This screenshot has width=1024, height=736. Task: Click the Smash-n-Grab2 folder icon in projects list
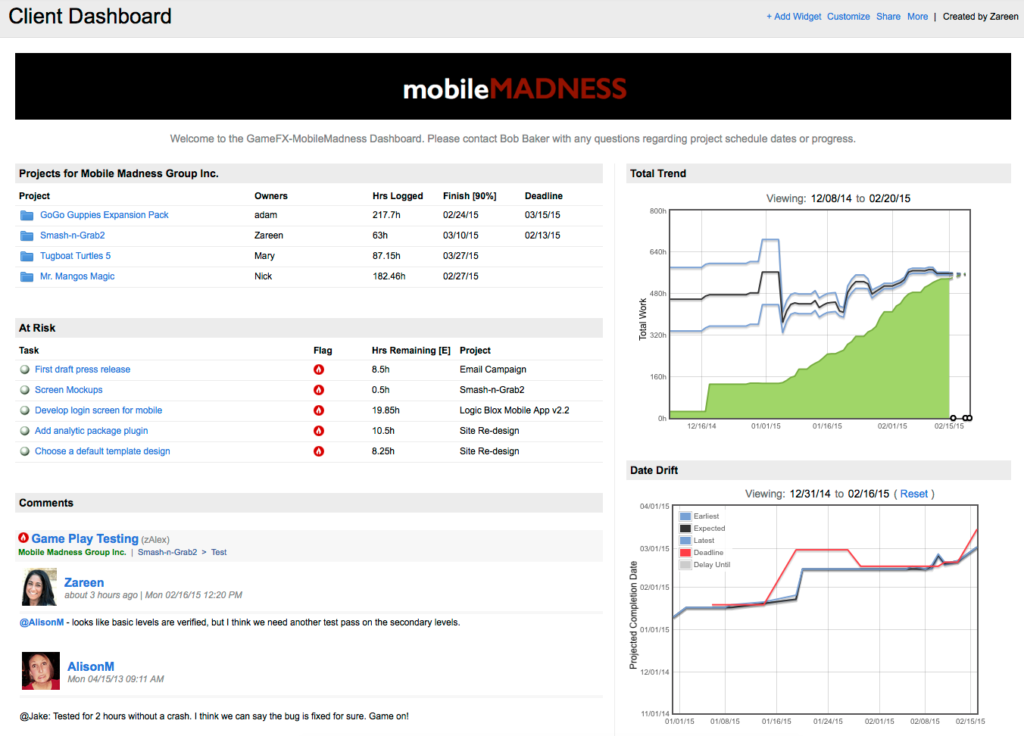click(x=26, y=236)
